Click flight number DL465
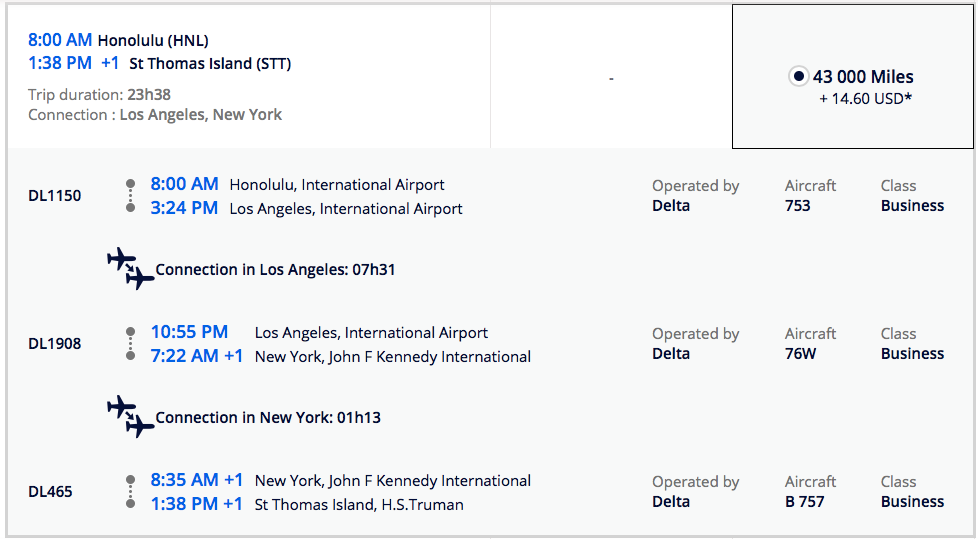This screenshot has height=539, width=978. (50, 491)
